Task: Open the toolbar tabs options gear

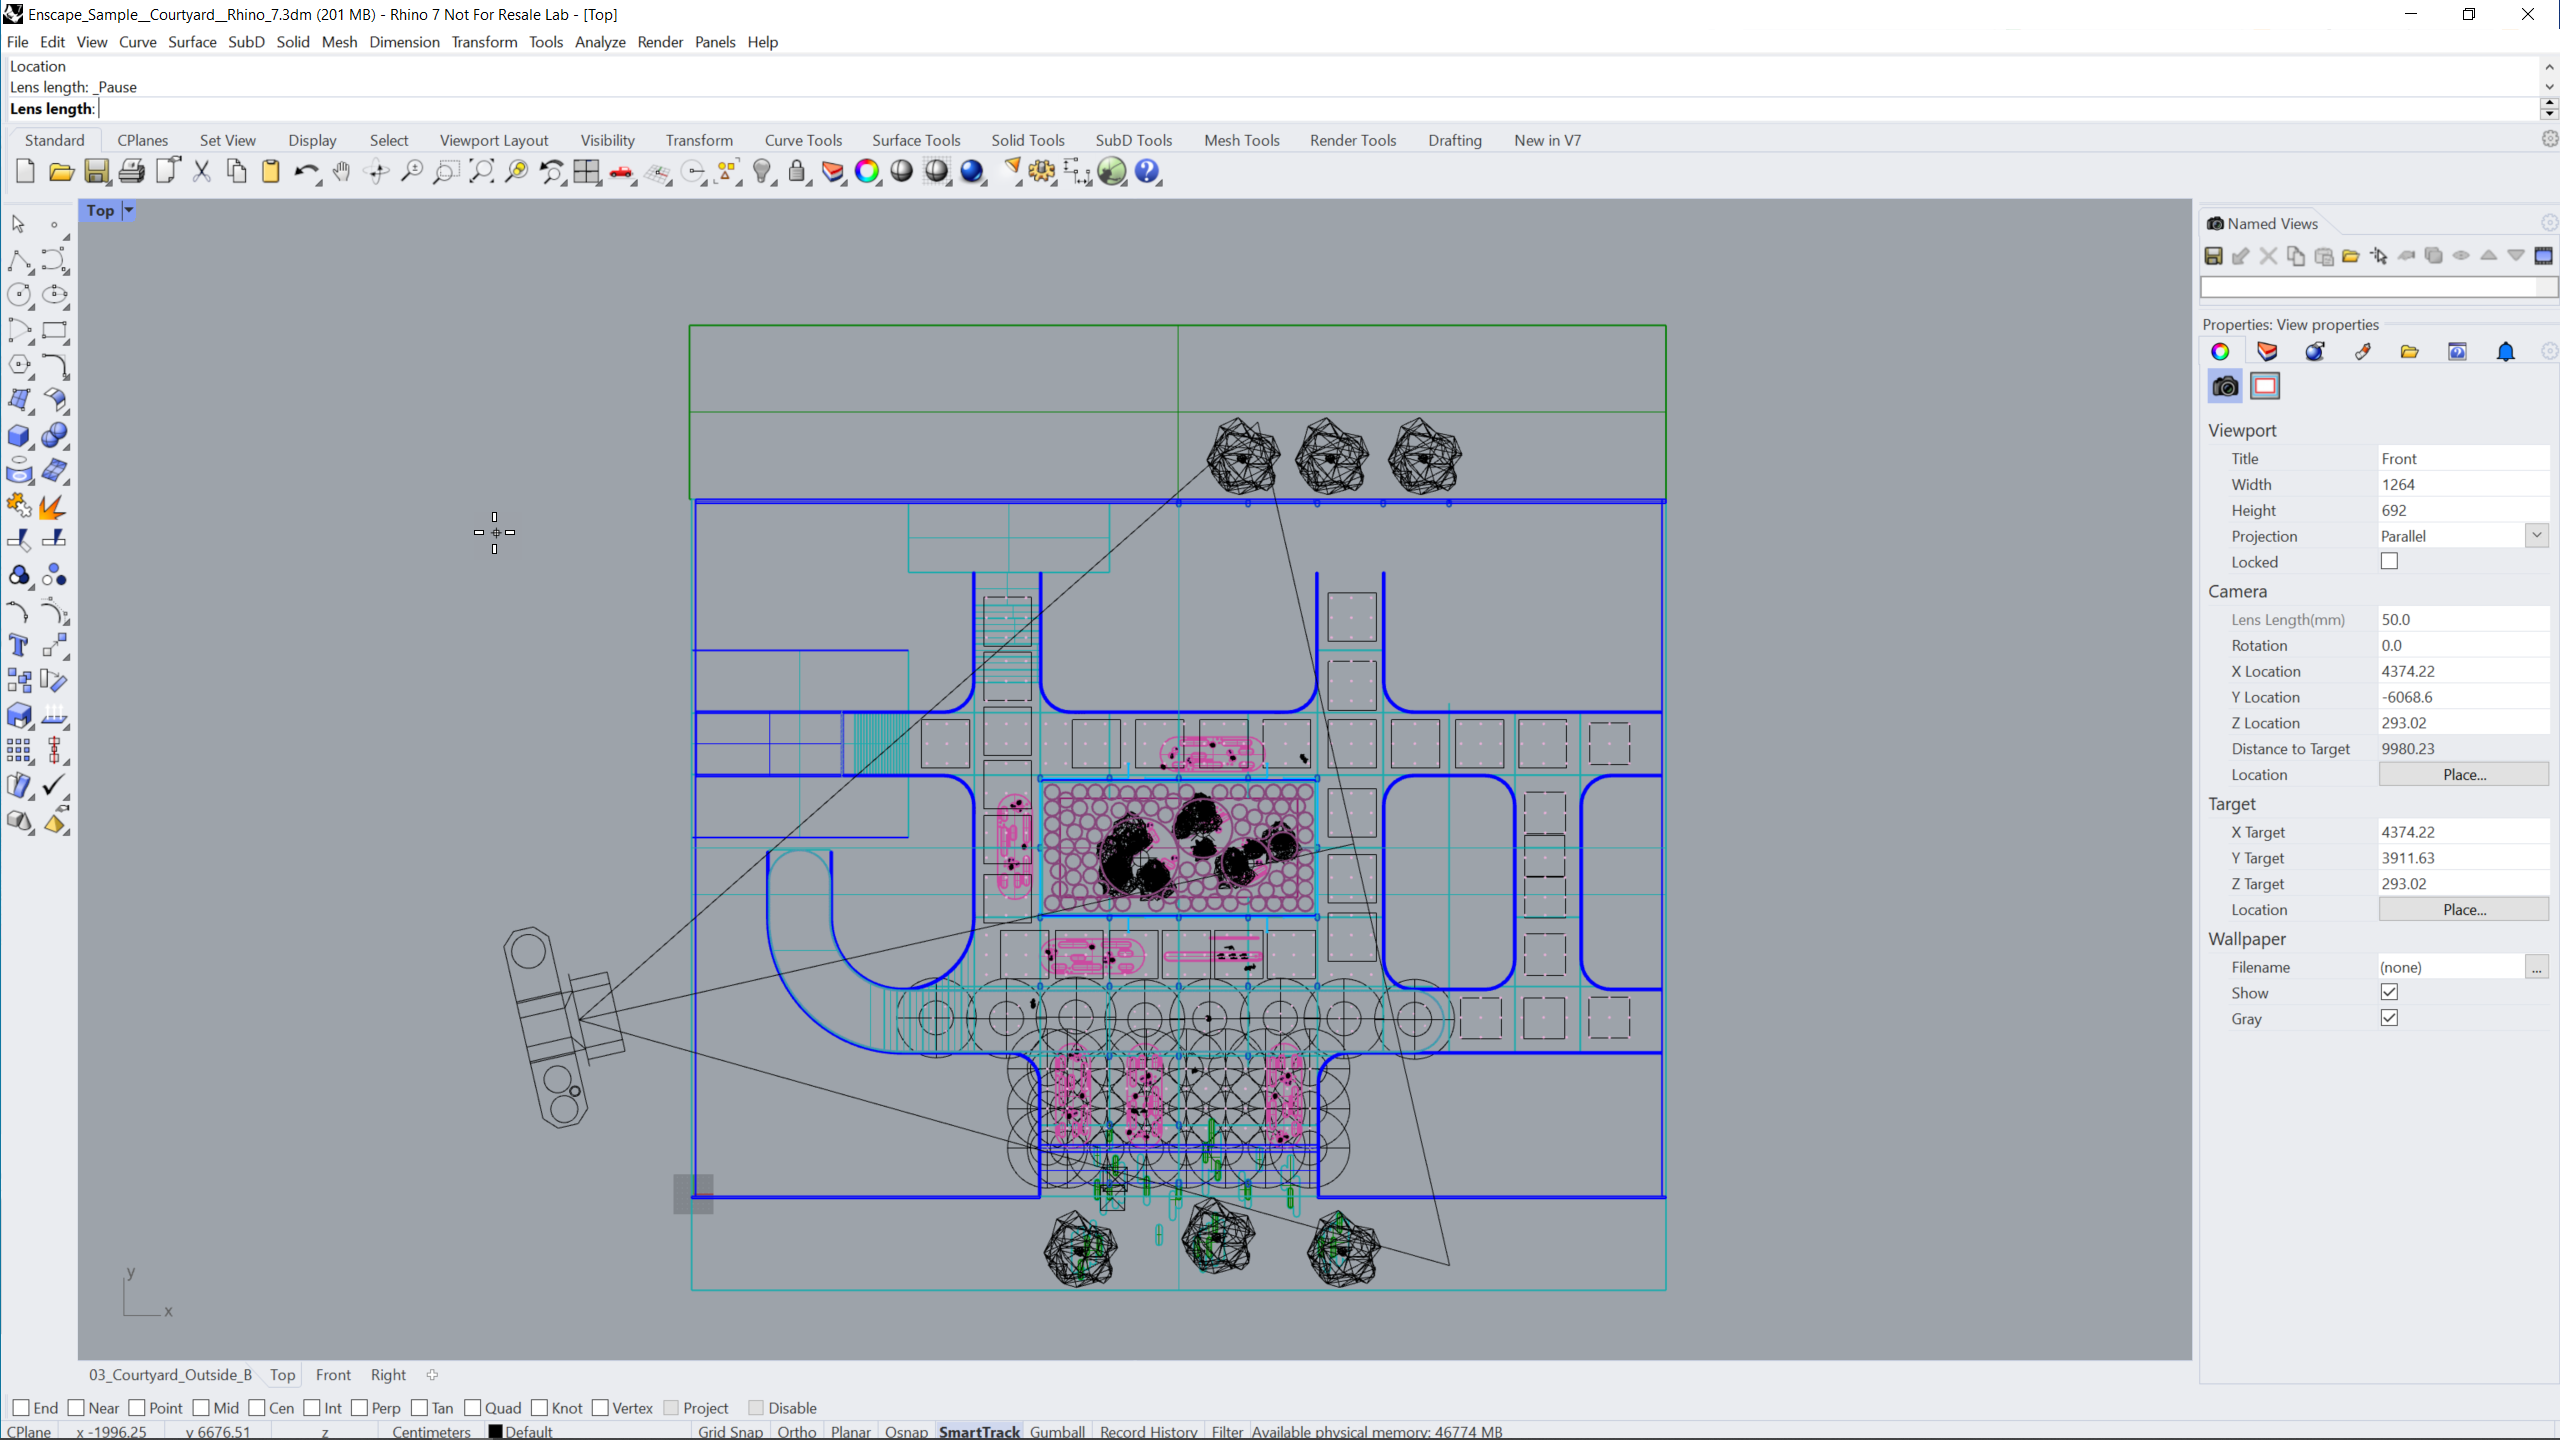Action: pos(2549,139)
